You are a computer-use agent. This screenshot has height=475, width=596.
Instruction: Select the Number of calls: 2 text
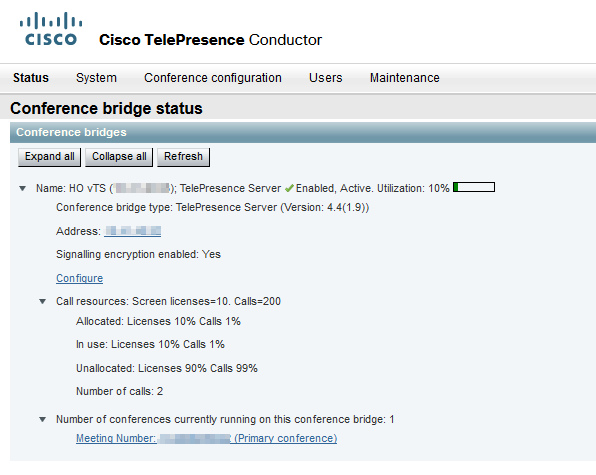point(119,391)
